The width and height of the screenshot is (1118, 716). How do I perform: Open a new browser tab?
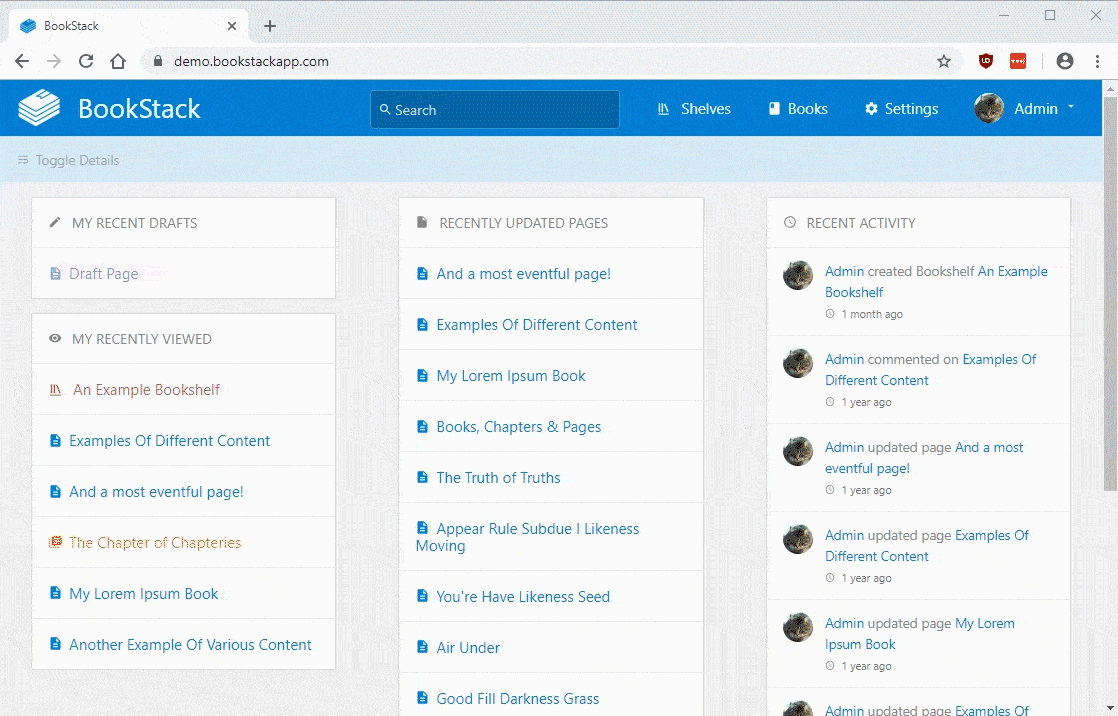[x=270, y=26]
